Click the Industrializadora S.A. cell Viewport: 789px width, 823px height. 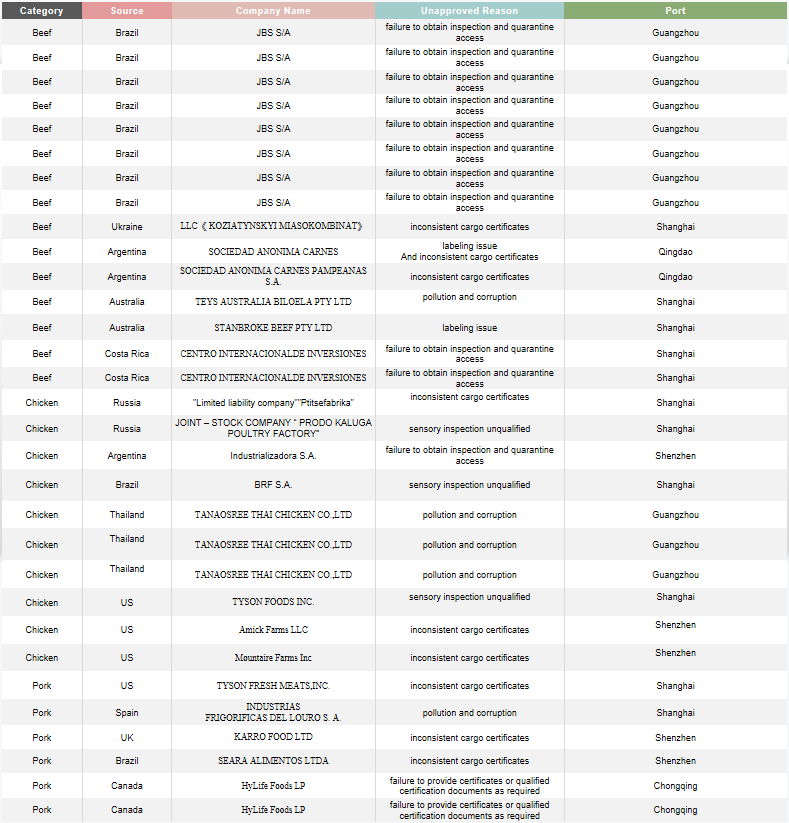273,456
